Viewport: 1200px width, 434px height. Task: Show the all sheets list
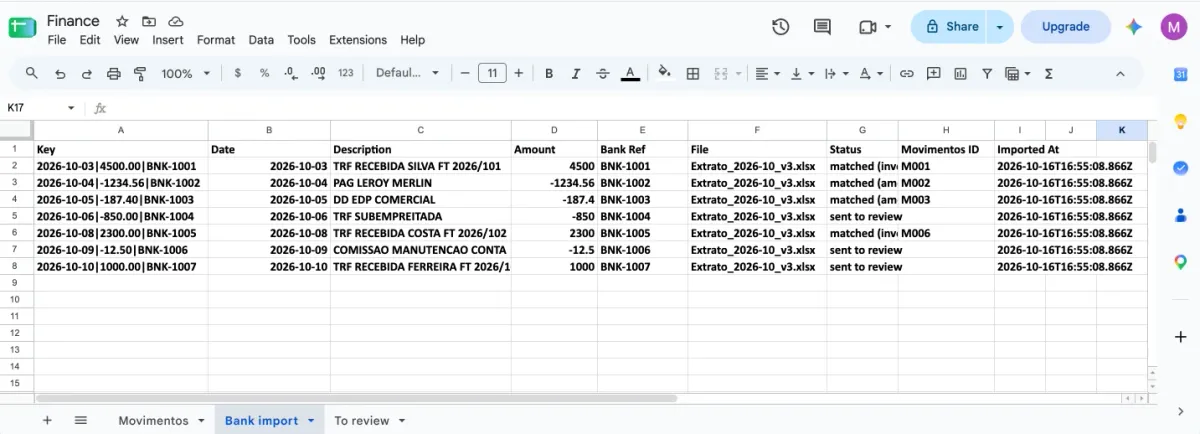[x=81, y=421]
